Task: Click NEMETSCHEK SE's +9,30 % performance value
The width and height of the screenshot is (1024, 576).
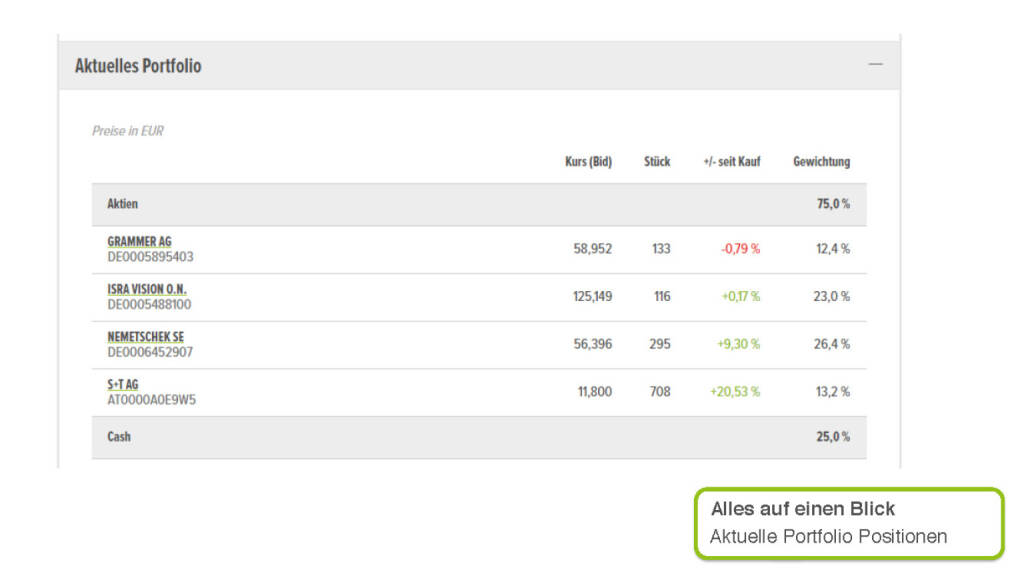Action: click(x=738, y=344)
